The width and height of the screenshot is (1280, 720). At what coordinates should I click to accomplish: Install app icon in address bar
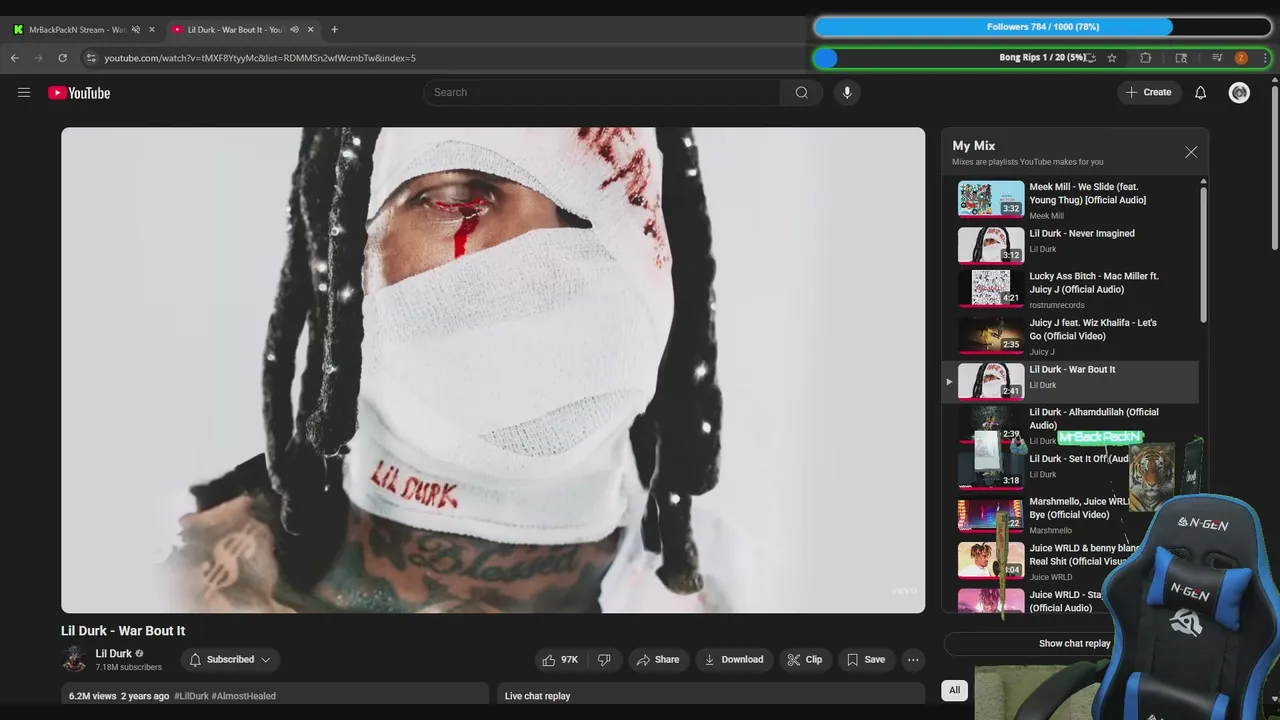(x=1091, y=58)
